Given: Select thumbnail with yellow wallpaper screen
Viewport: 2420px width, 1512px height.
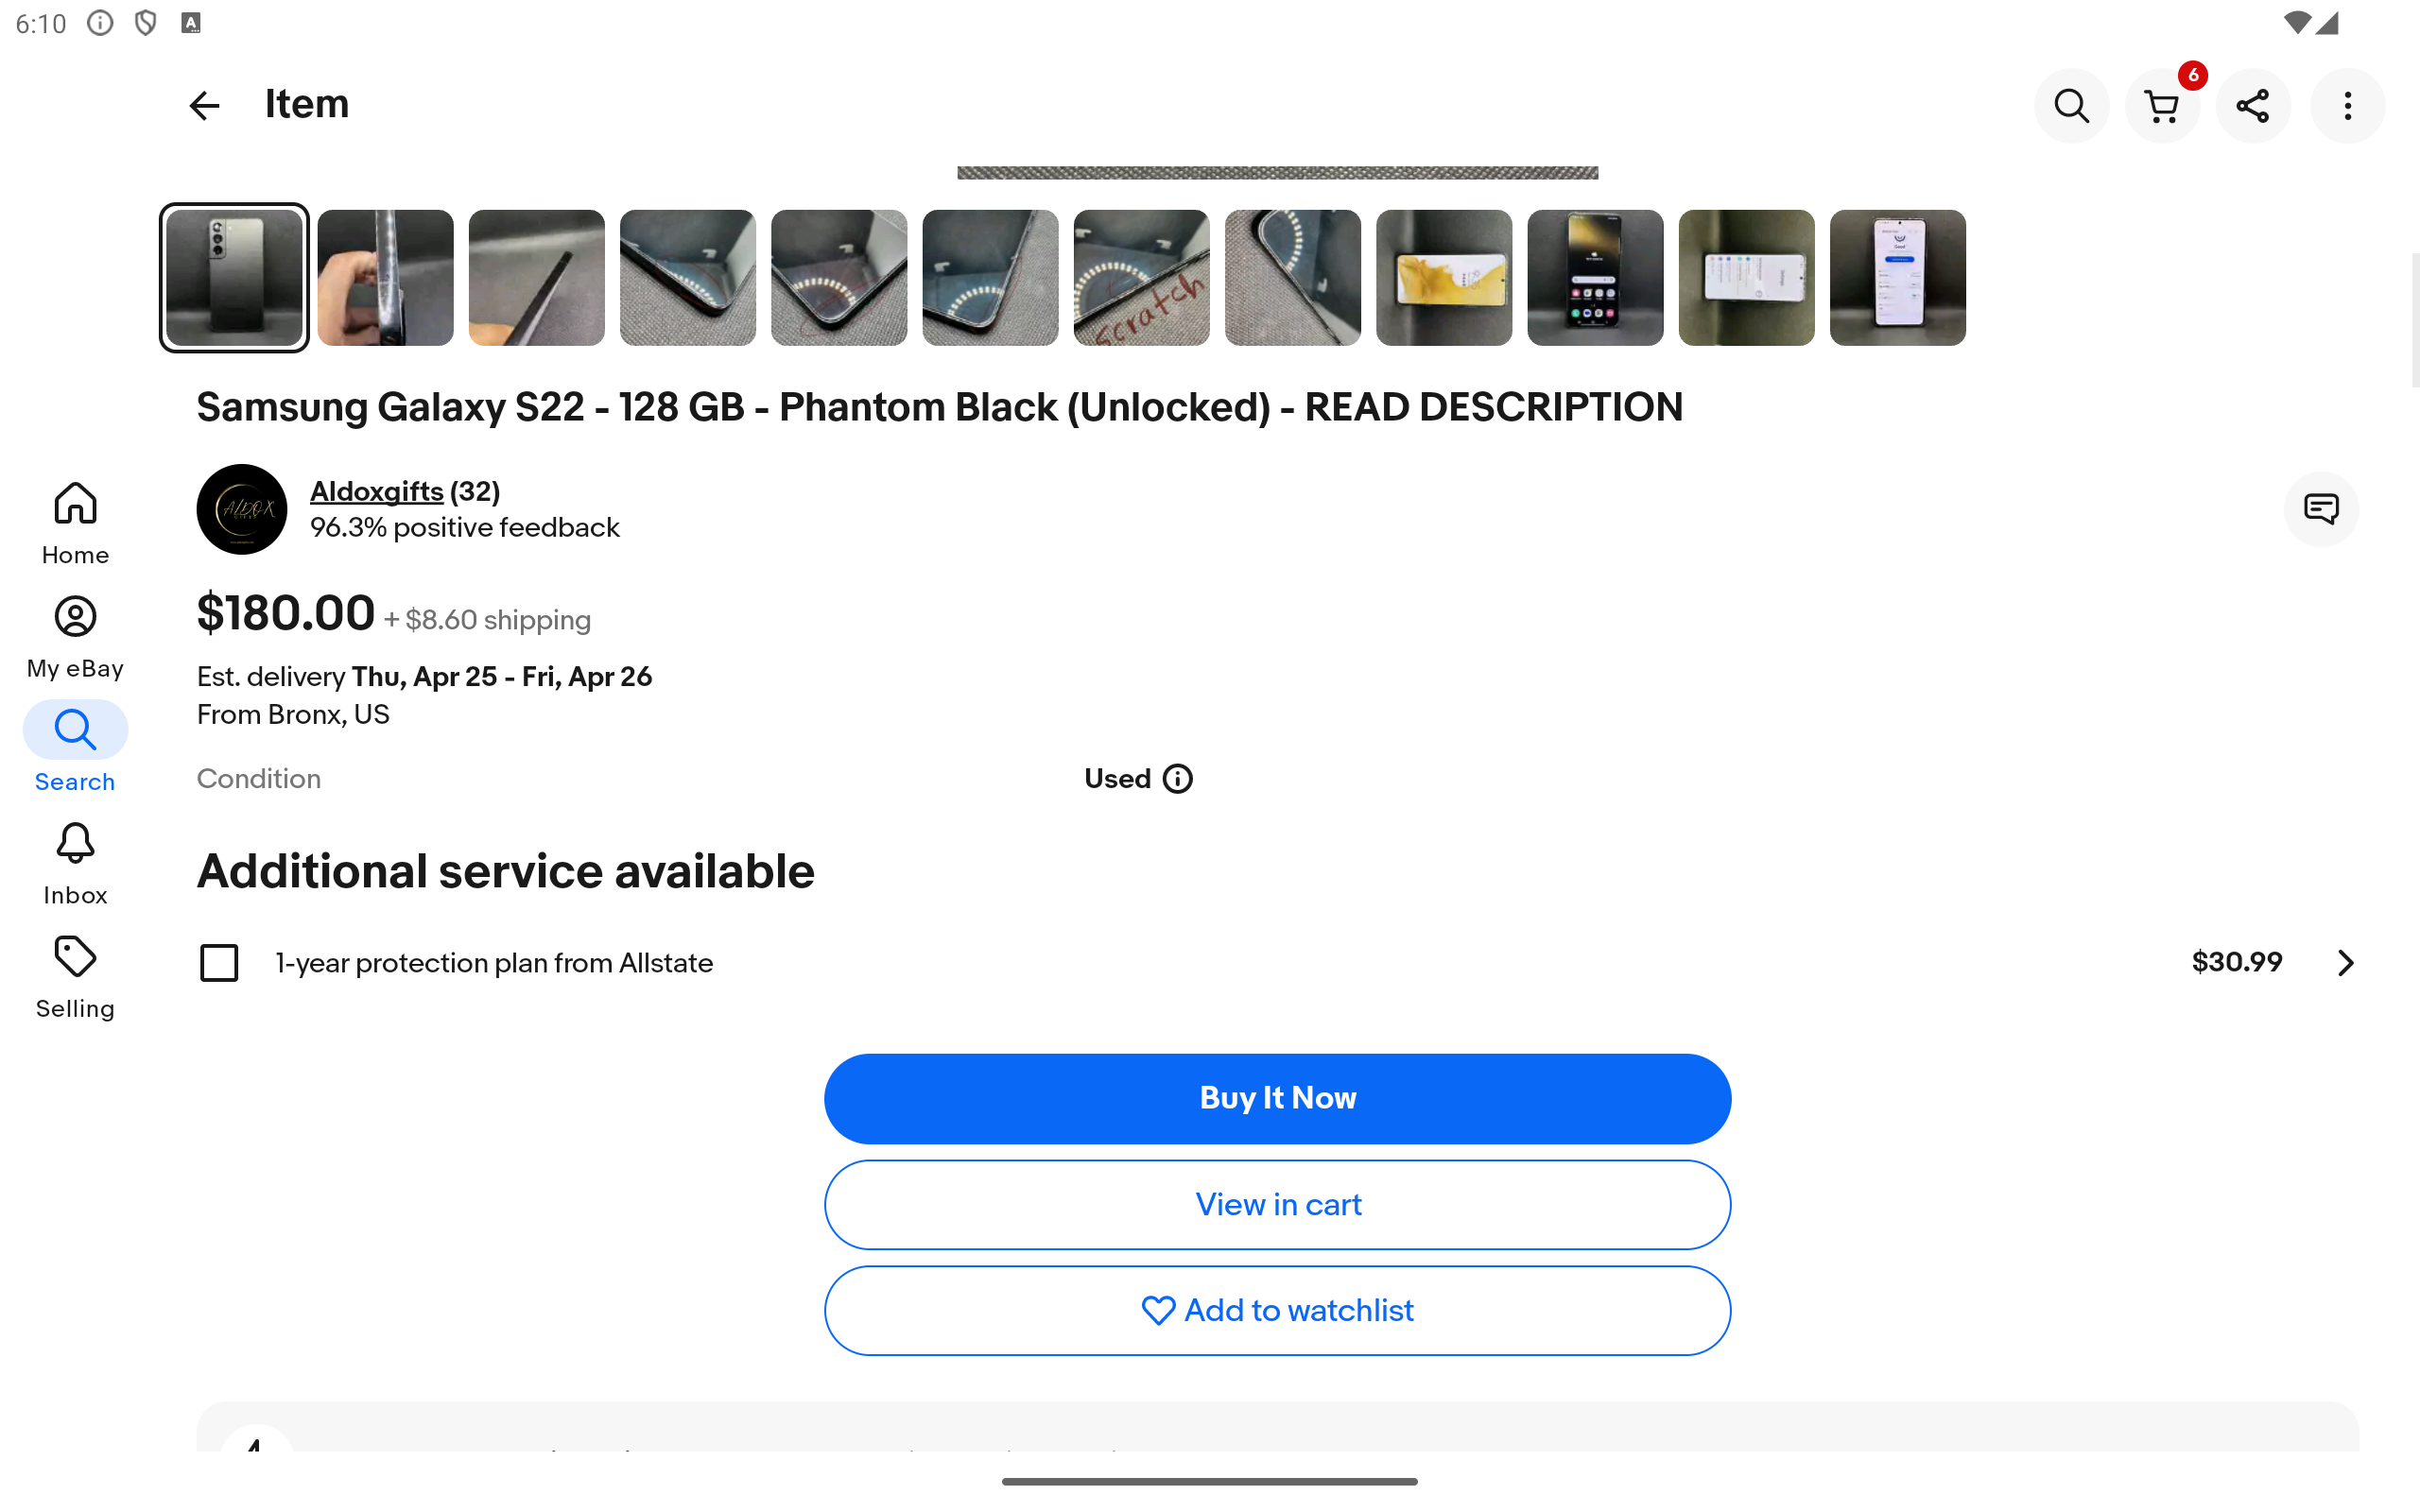Looking at the screenshot, I should (x=1444, y=278).
